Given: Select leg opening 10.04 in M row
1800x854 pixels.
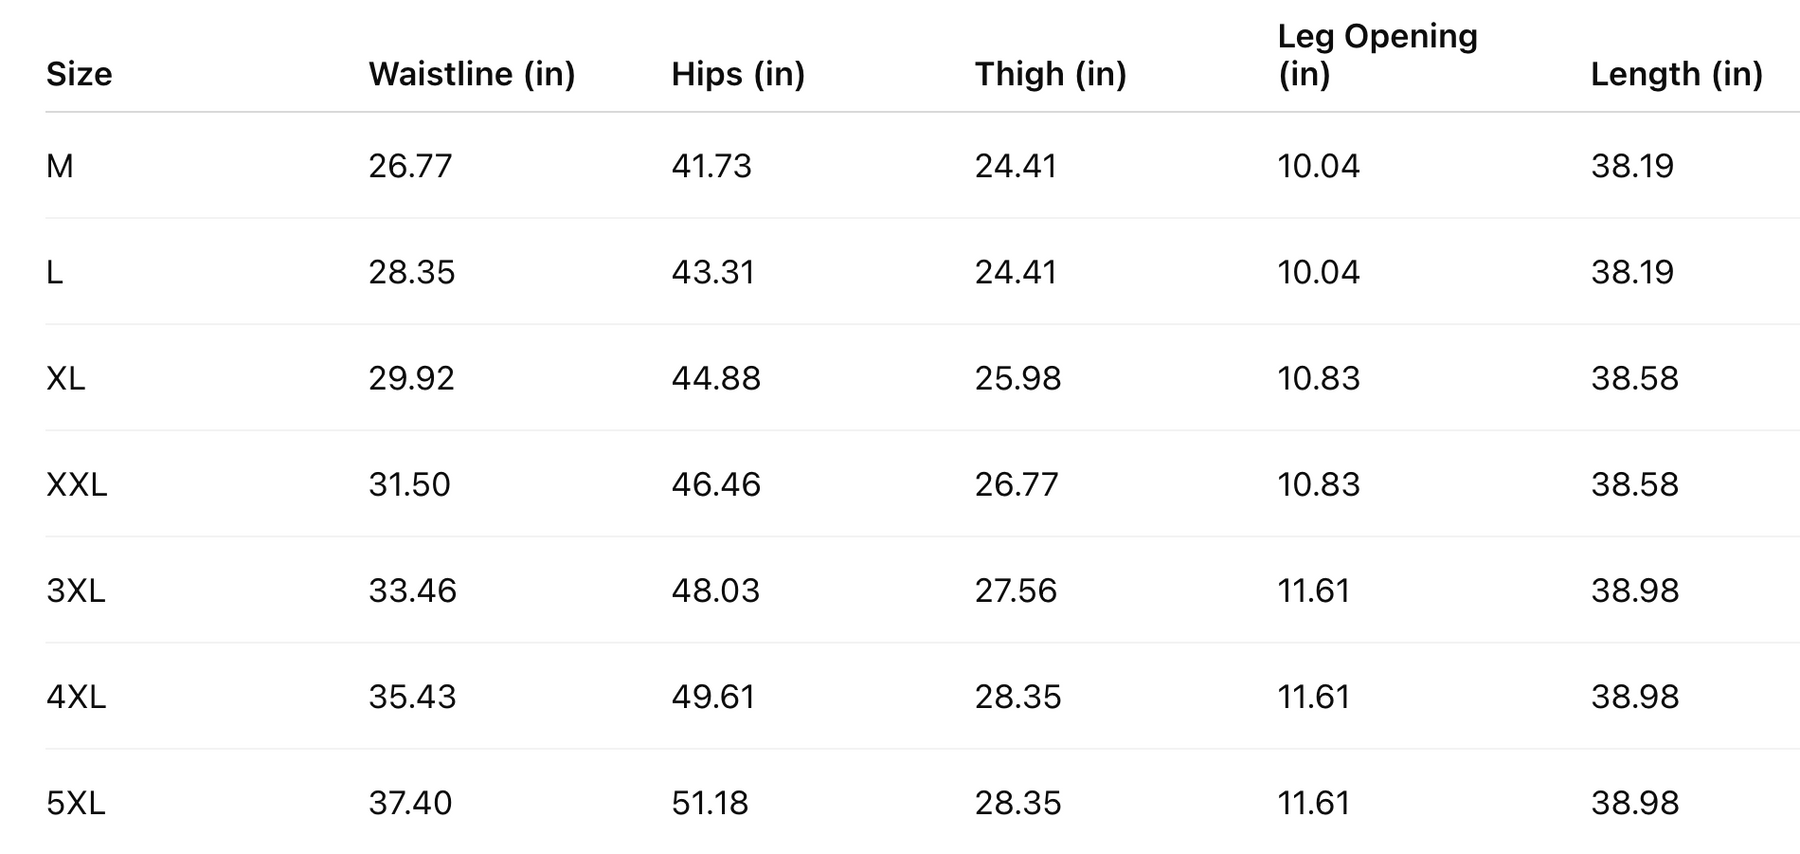Looking at the screenshot, I should [1318, 166].
